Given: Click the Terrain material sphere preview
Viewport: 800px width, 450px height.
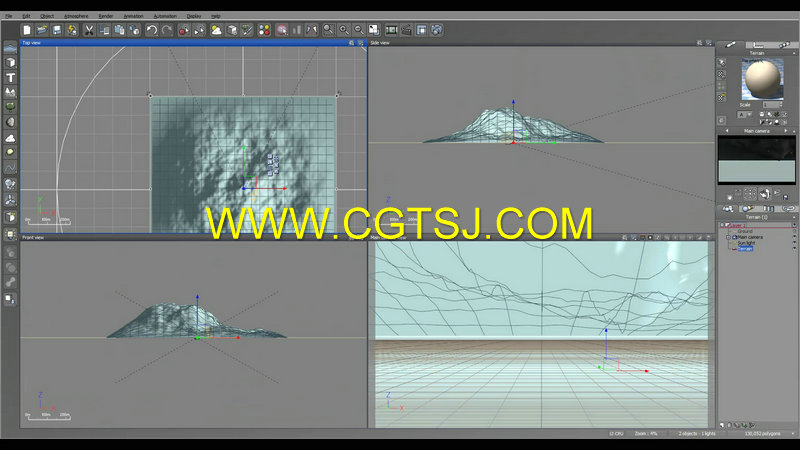Looking at the screenshot, I should pyautogui.click(x=762, y=79).
